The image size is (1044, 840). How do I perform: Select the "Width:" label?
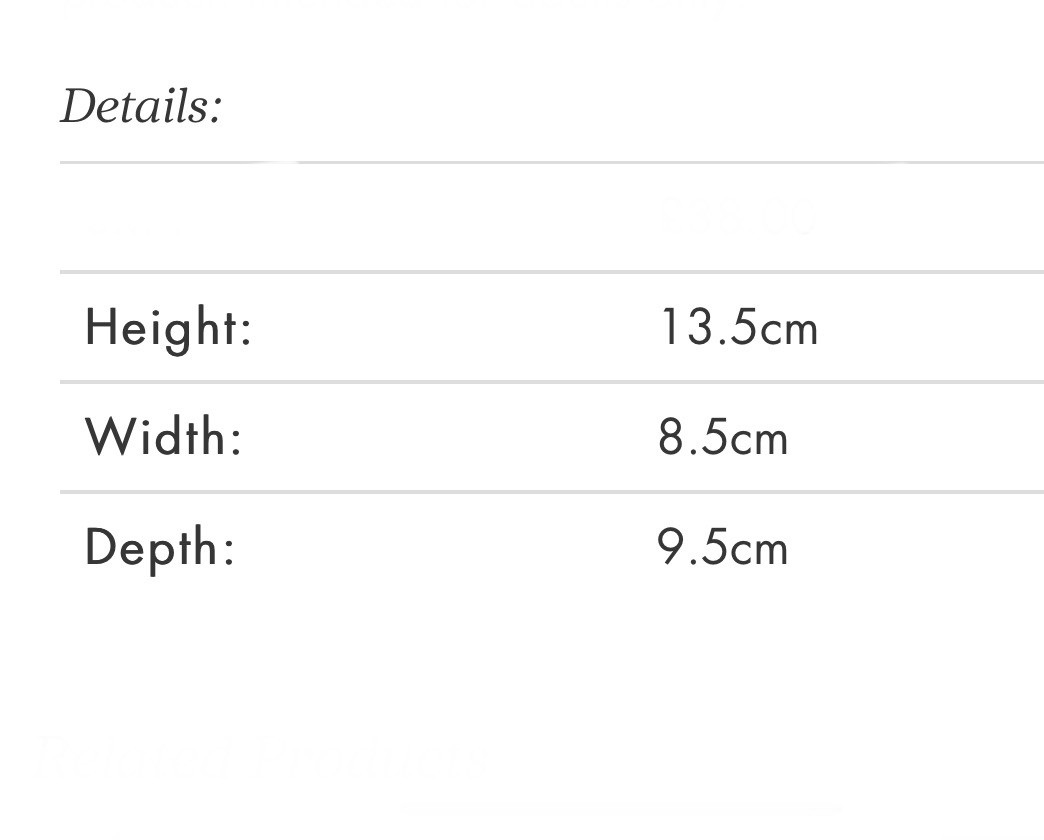click(164, 438)
